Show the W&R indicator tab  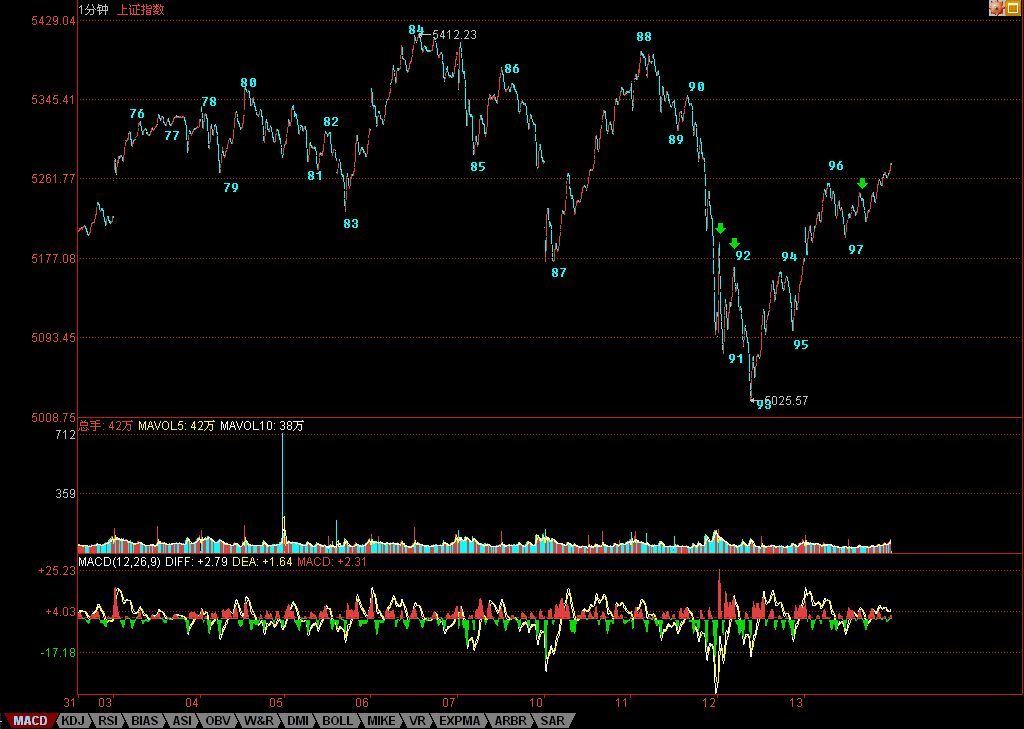click(259, 720)
